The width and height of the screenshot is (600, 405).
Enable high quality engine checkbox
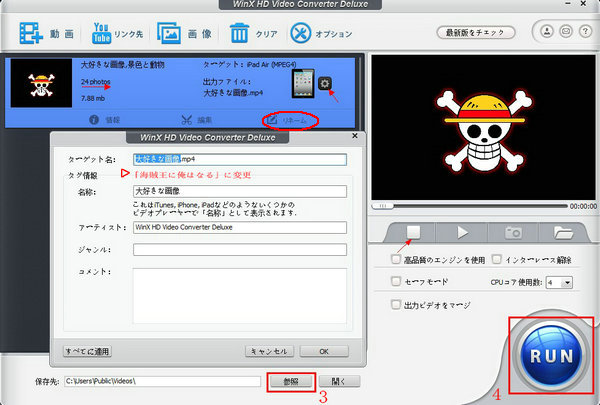(x=396, y=259)
